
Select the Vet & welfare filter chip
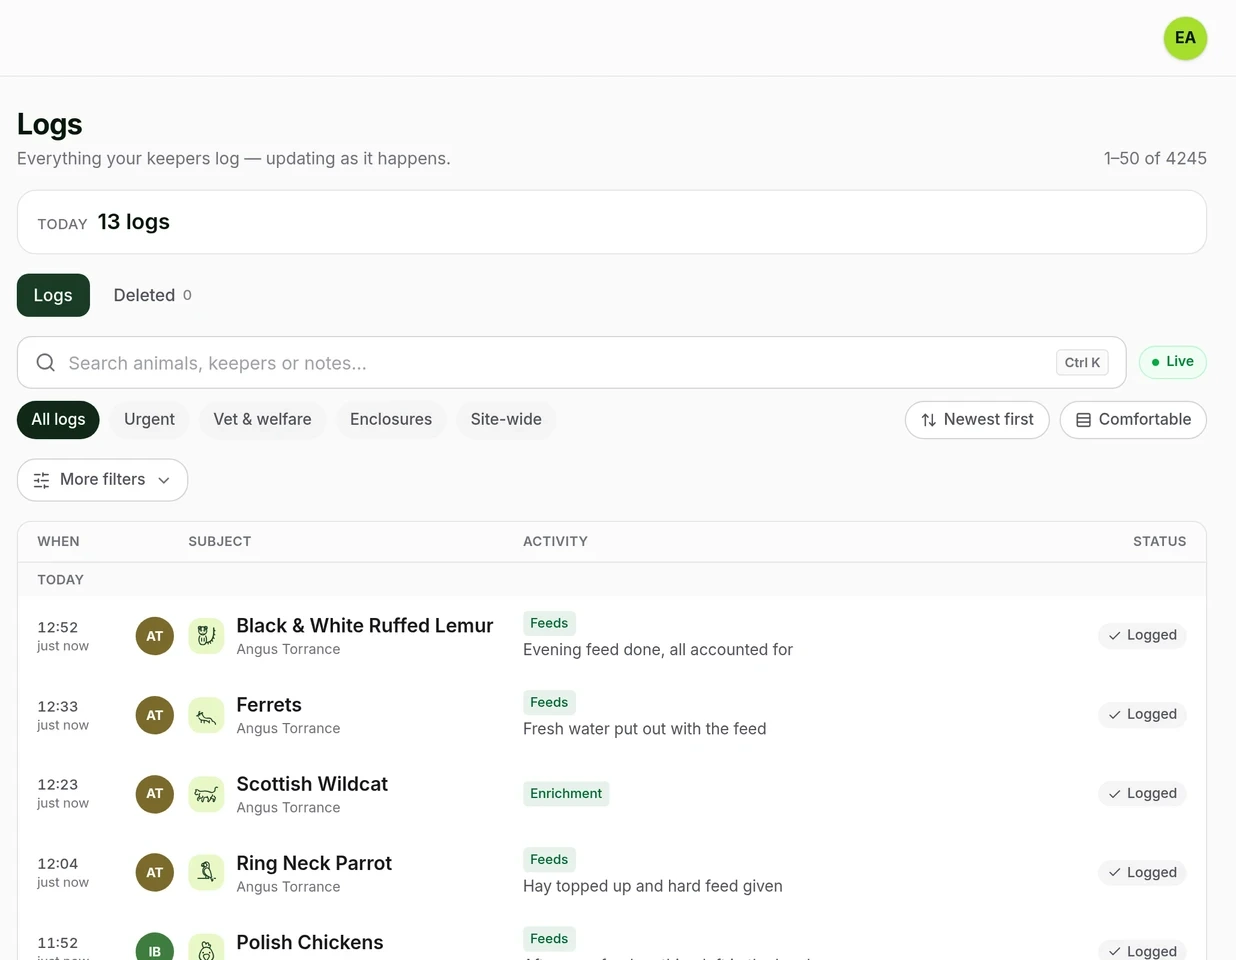262,419
